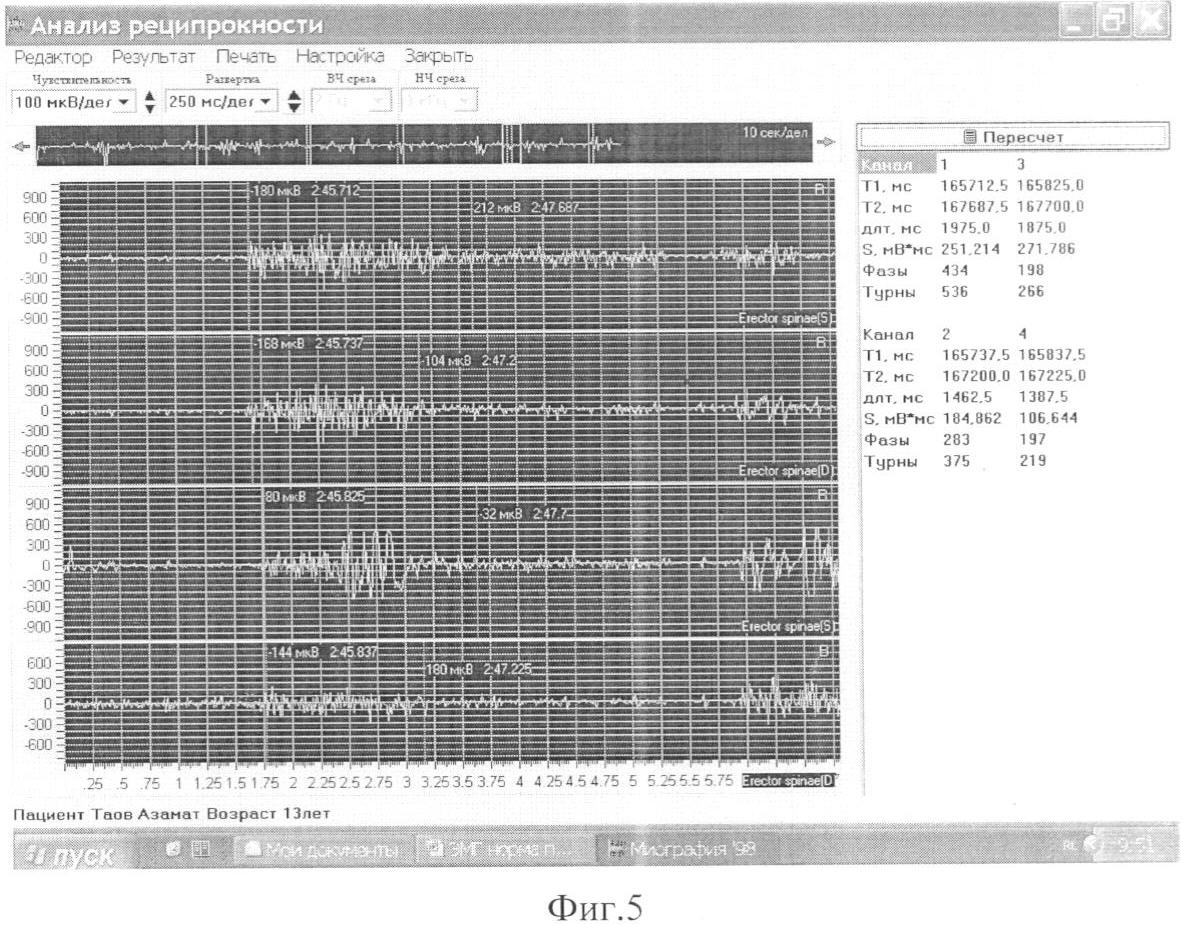Switch to ЭМГ норма taskbar window
Screen dimensions: 1182x925
pyautogui.click(x=497, y=851)
